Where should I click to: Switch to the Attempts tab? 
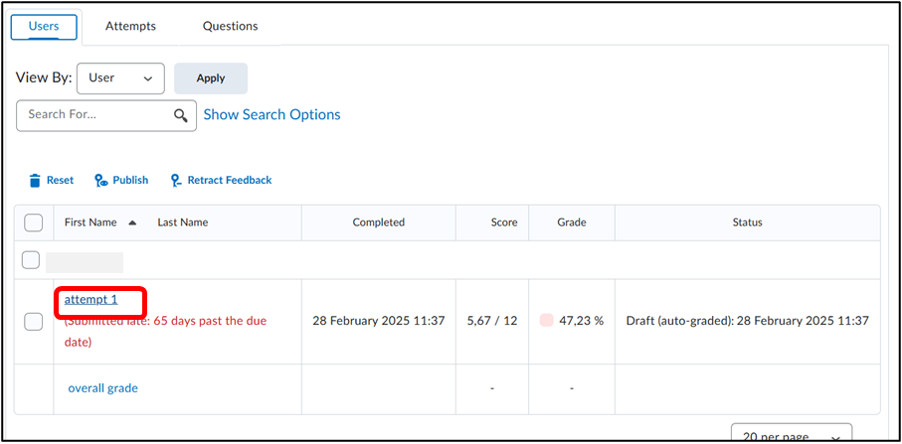pos(131,26)
